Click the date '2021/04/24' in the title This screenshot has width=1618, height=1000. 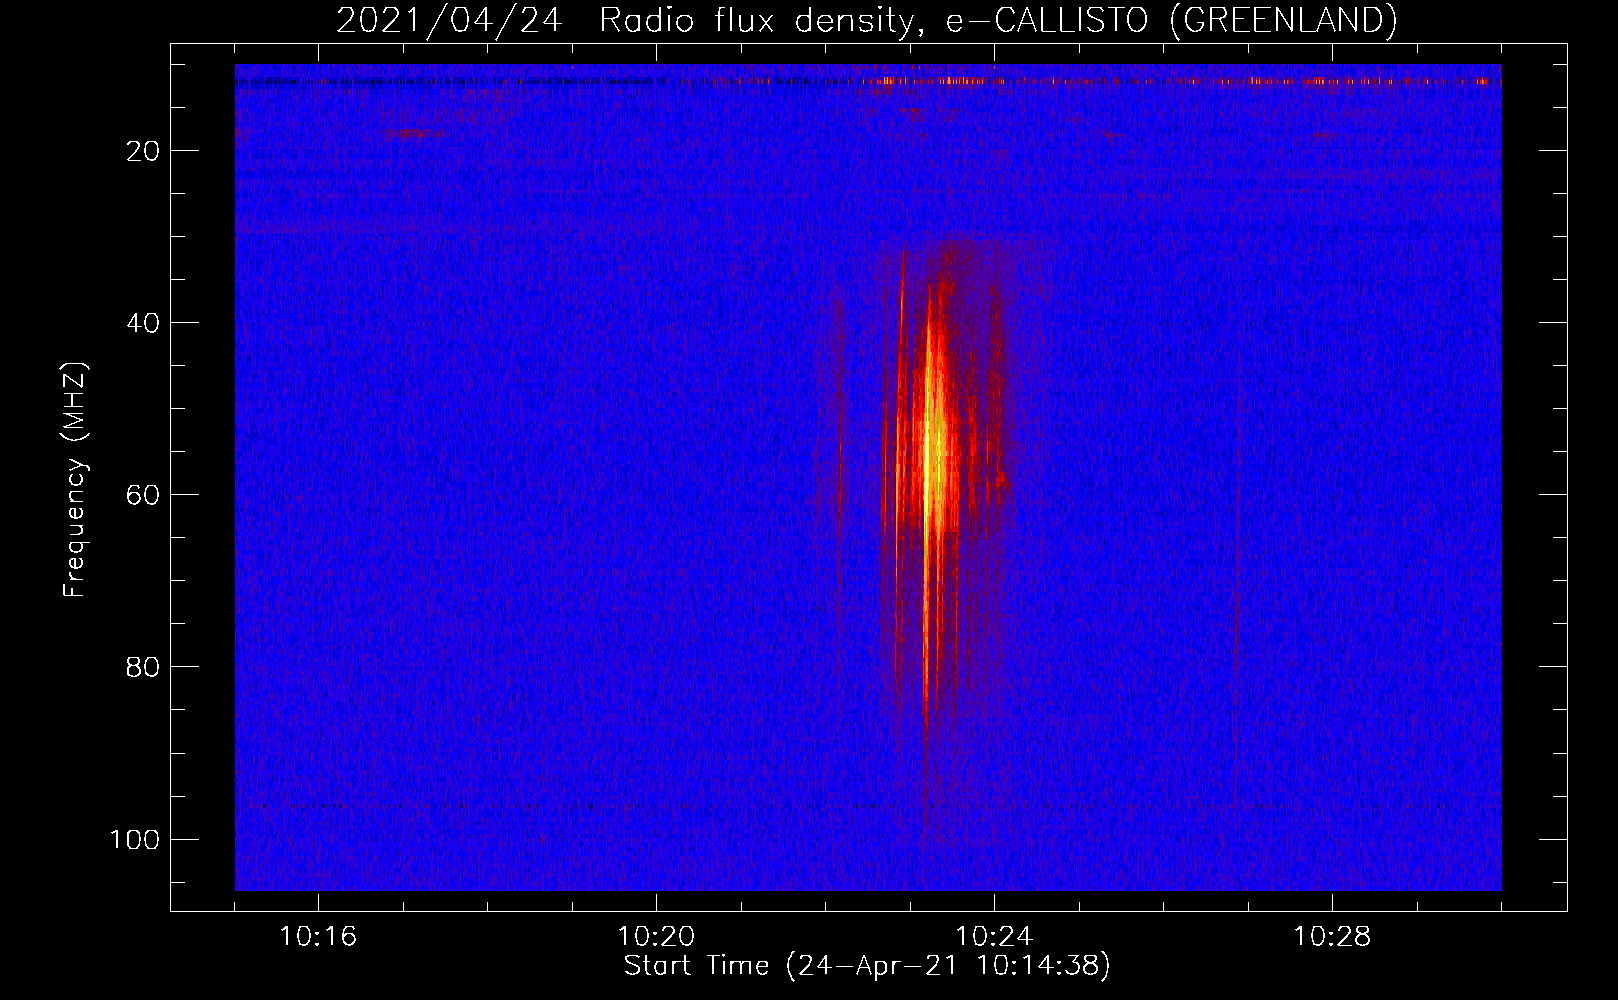[449, 20]
